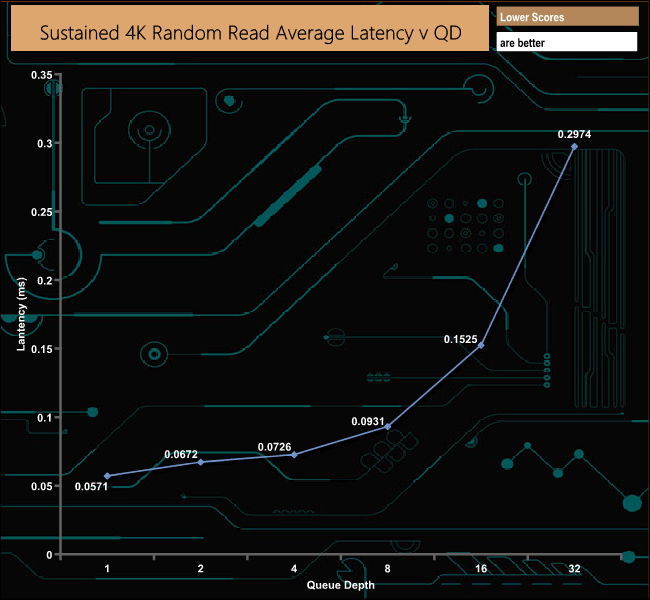The image size is (650, 600).
Task: Click the y-axis tick label 0.15
Action: pyautogui.click(x=42, y=349)
